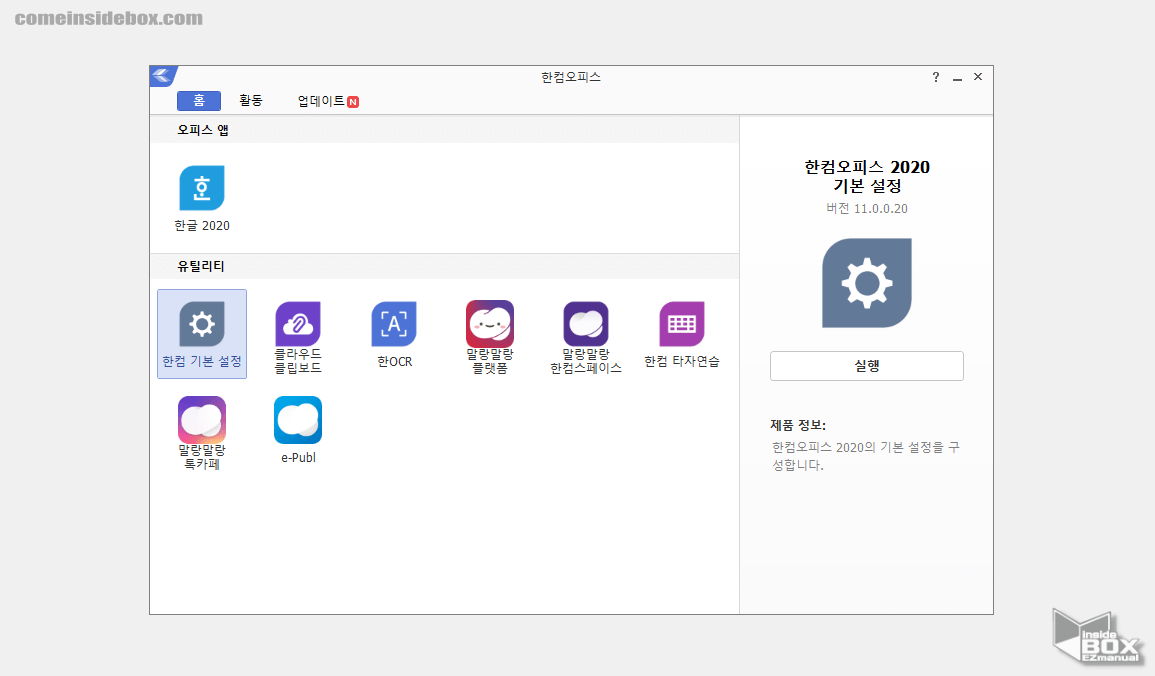
Task: Click the 실행 button
Action: click(x=867, y=366)
